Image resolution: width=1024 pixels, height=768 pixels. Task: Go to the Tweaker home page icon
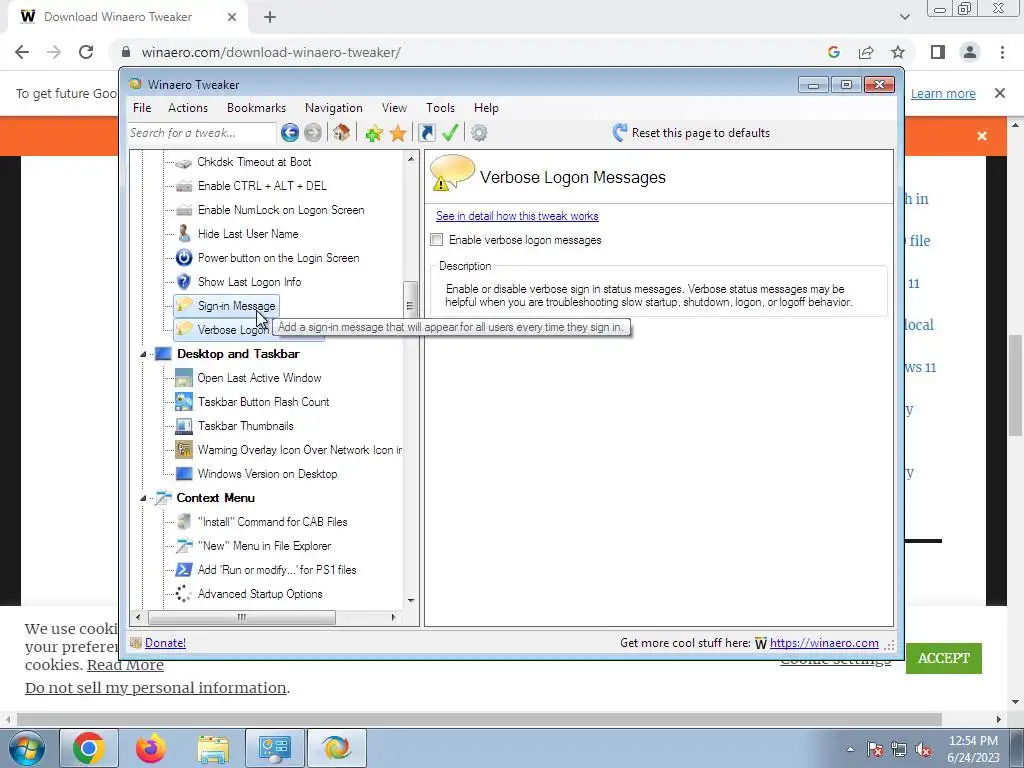tap(341, 133)
